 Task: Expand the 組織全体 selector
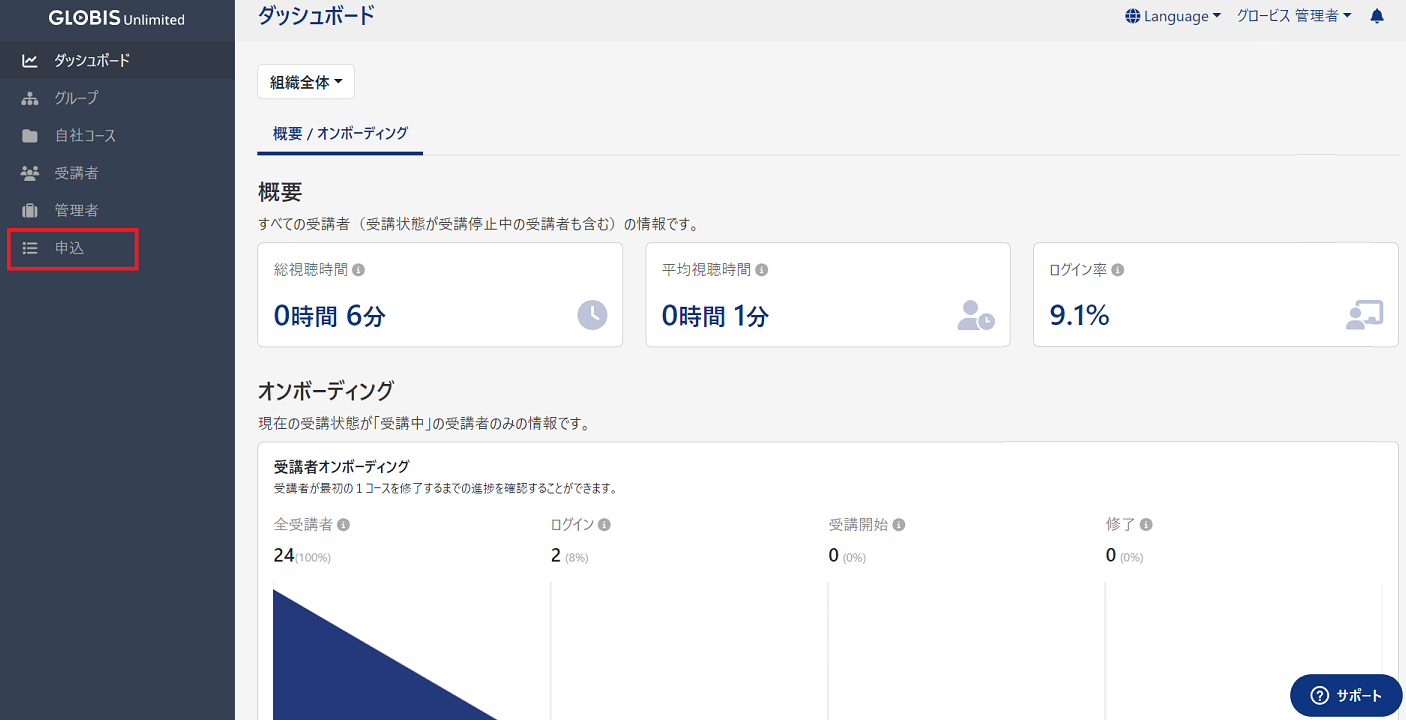(x=306, y=82)
